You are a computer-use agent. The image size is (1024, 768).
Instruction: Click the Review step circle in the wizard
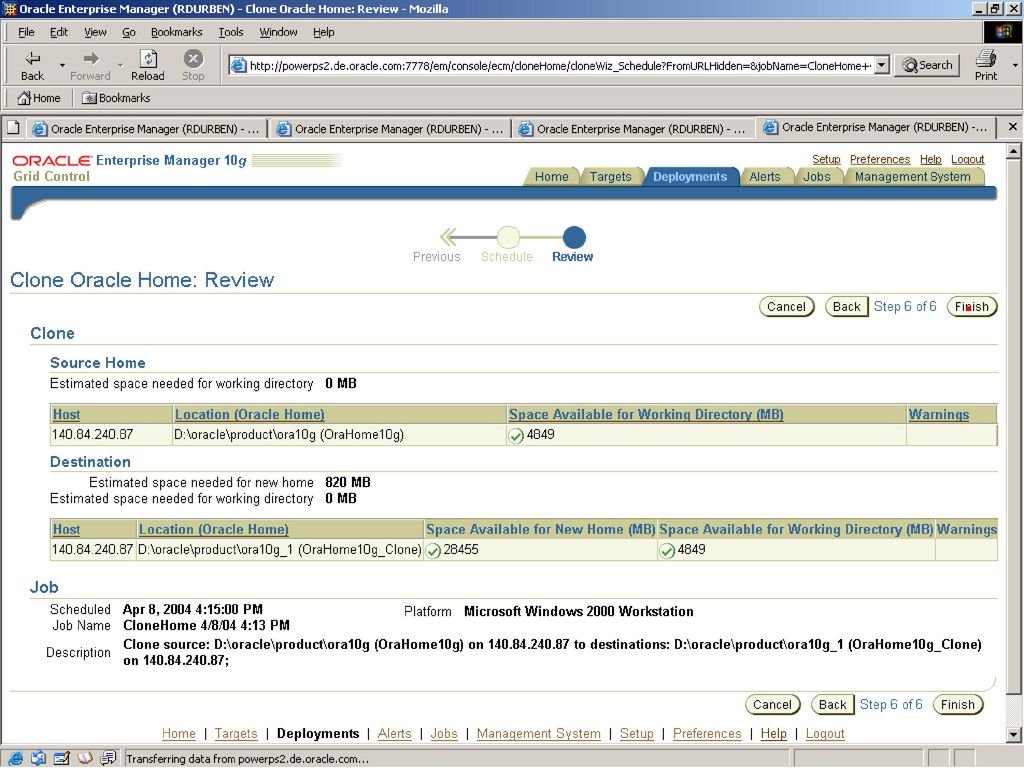574,236
